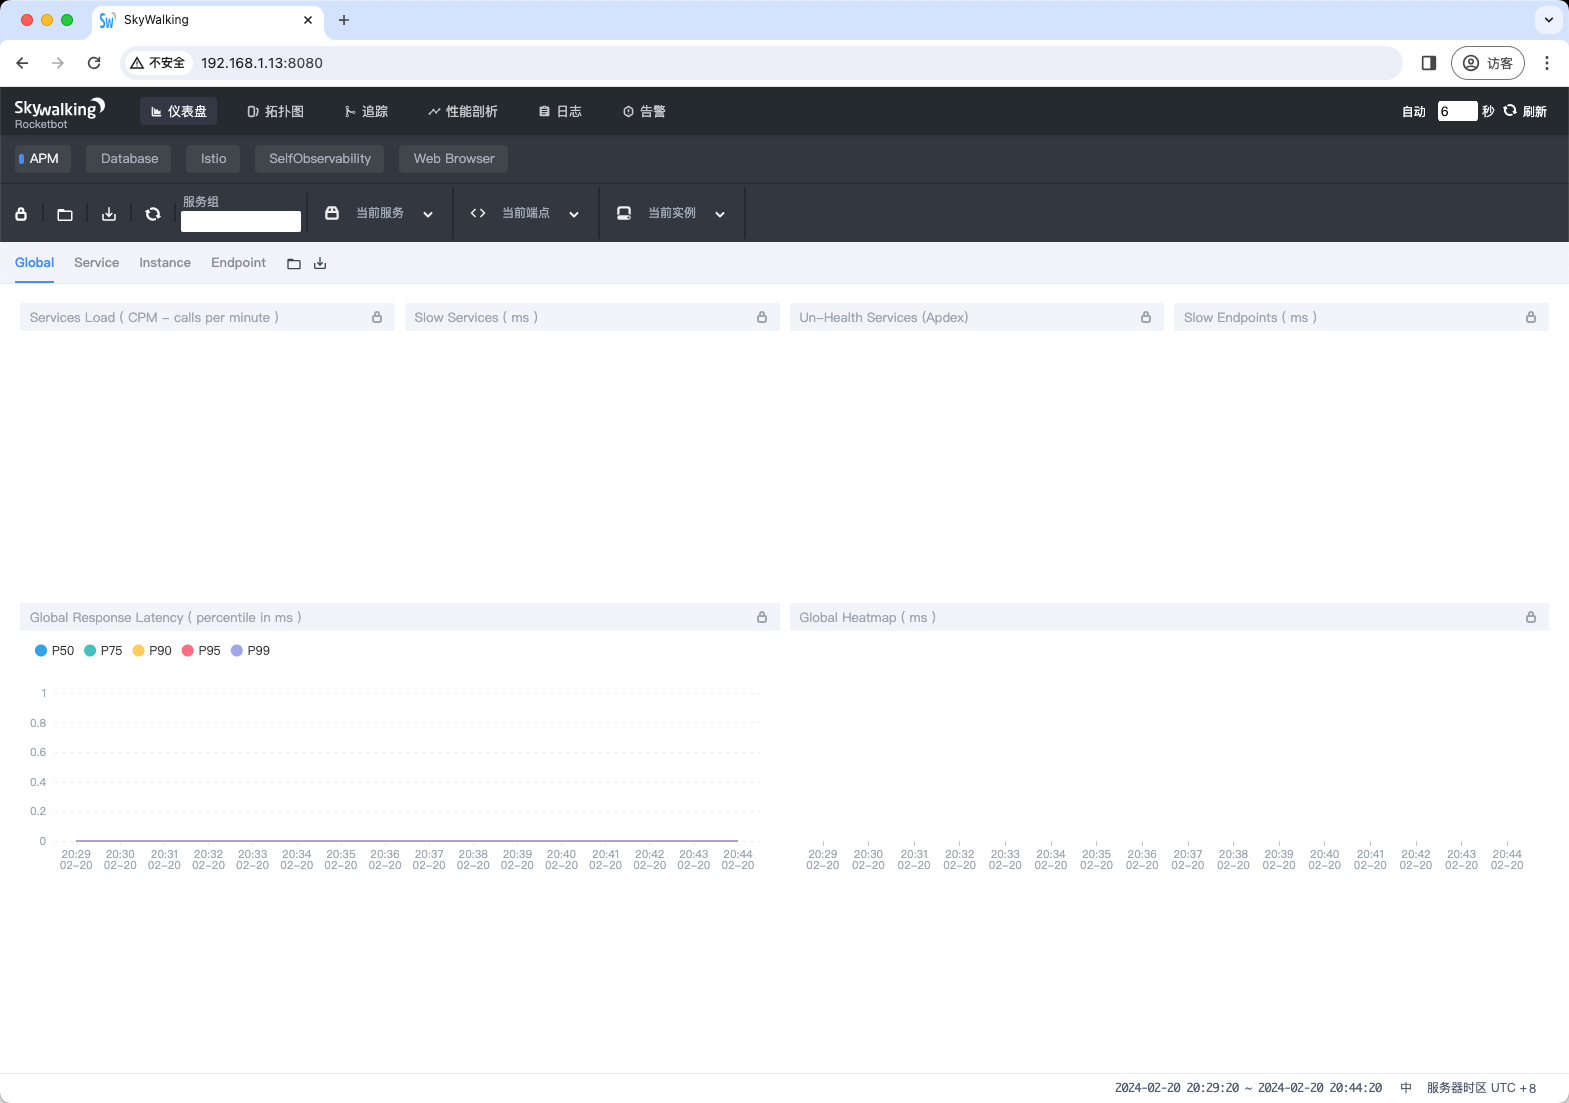The height and width of the screenshot is (1103, 1569).
Task: Click lock icon on Un-Health Services panel
Action: (x=1146, y=317)
